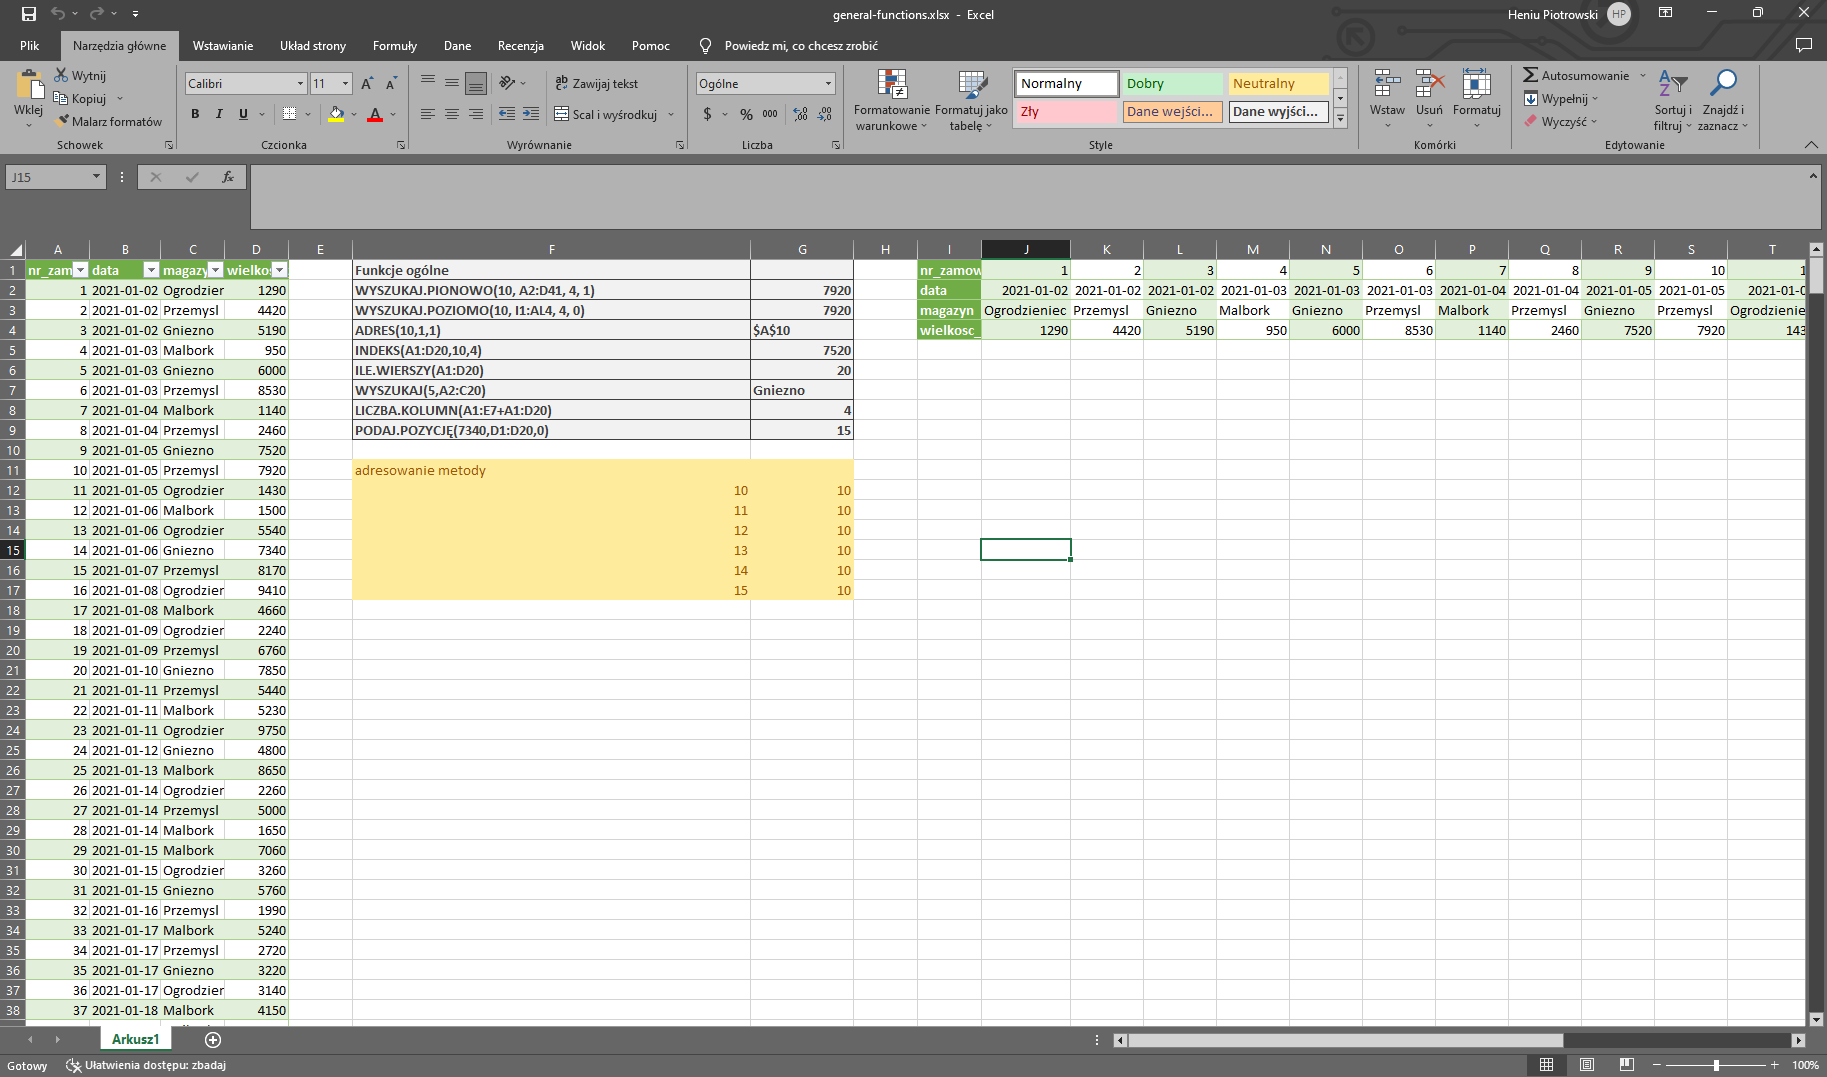Switch to the Formuły ribbon tab
Image resolution: width=1827 pixels, height=1077 pixels.
click(394, 46)
